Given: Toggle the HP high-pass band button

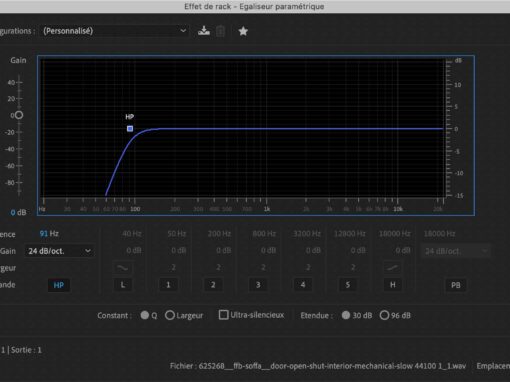Looking at the screenshot, I should 59,285.
